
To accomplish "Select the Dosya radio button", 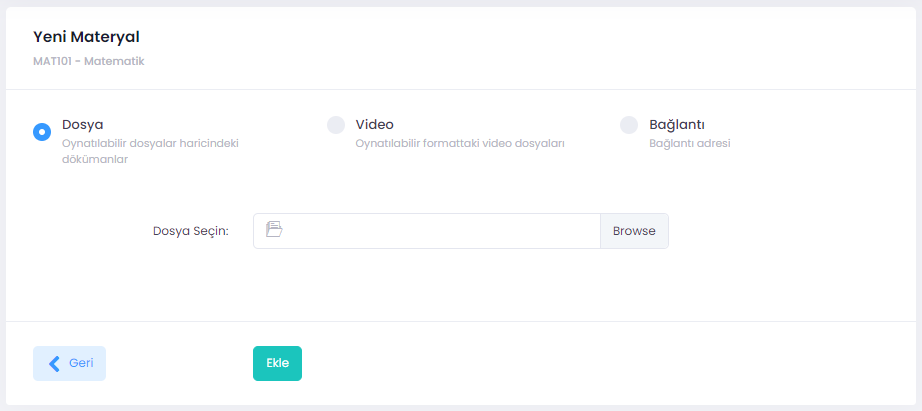I will coord(42,132).
